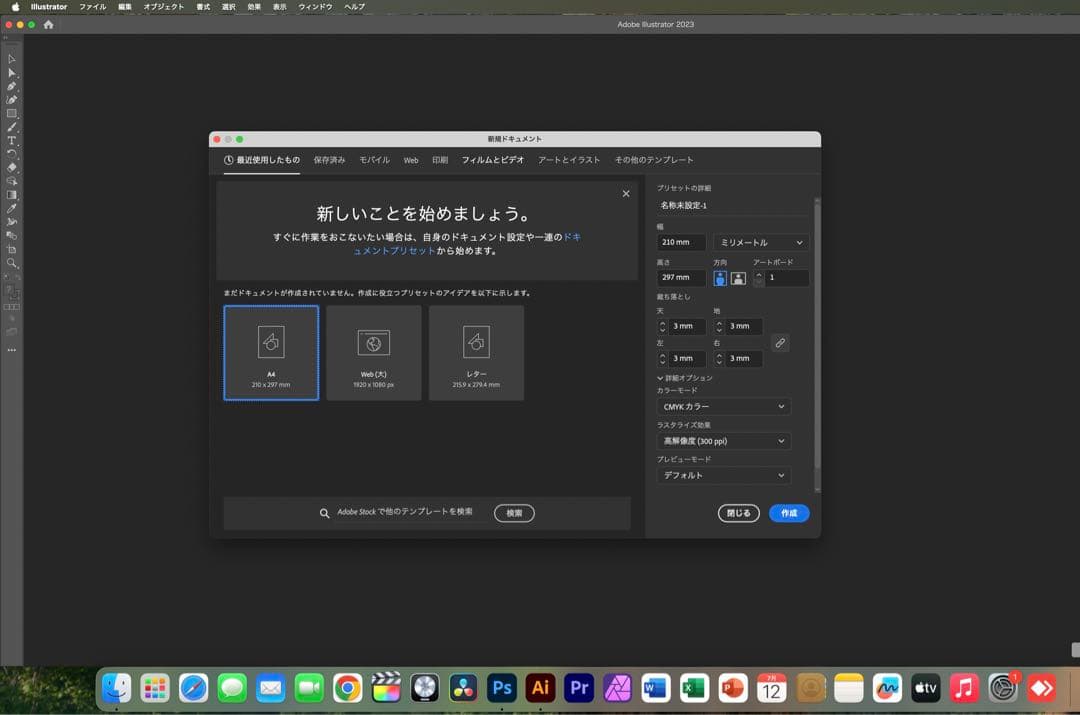Screen dimensions: 1080x715
Task: Select the Rectangle tool
Action: [x=12, y=111]
